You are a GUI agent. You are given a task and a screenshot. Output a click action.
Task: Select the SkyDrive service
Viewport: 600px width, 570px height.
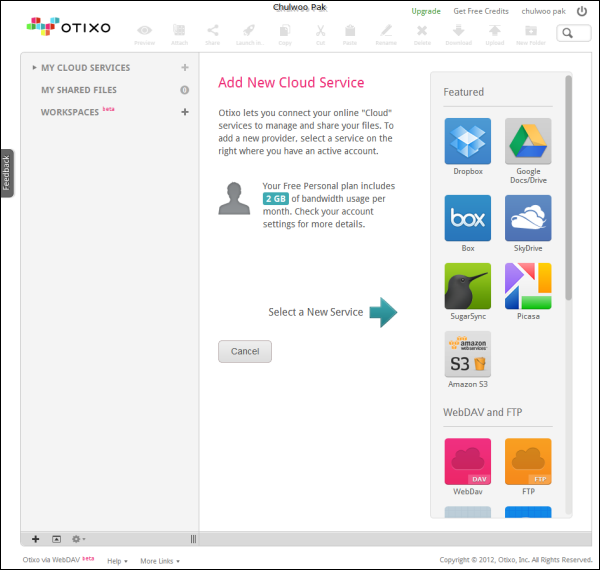(528, 218)
